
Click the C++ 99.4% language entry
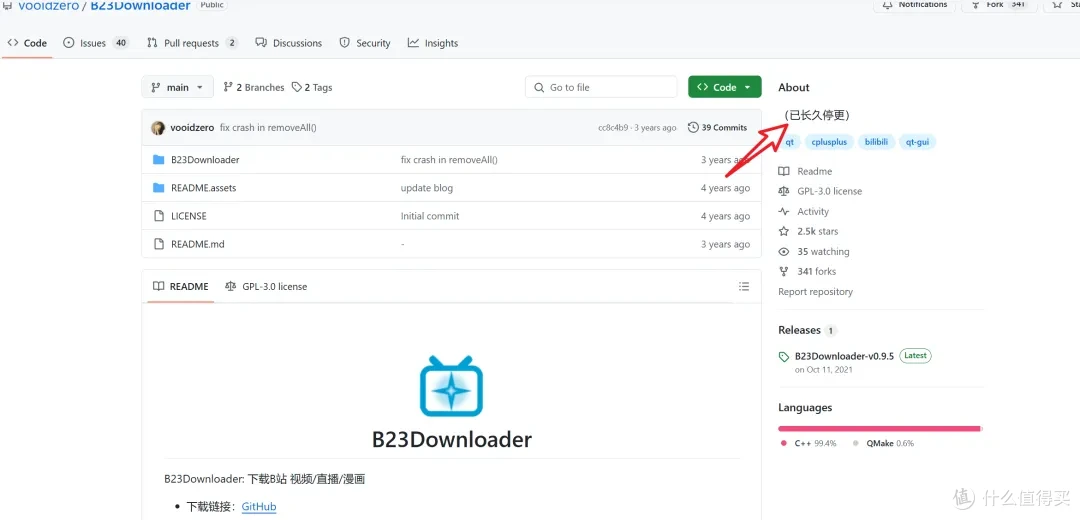809,444
